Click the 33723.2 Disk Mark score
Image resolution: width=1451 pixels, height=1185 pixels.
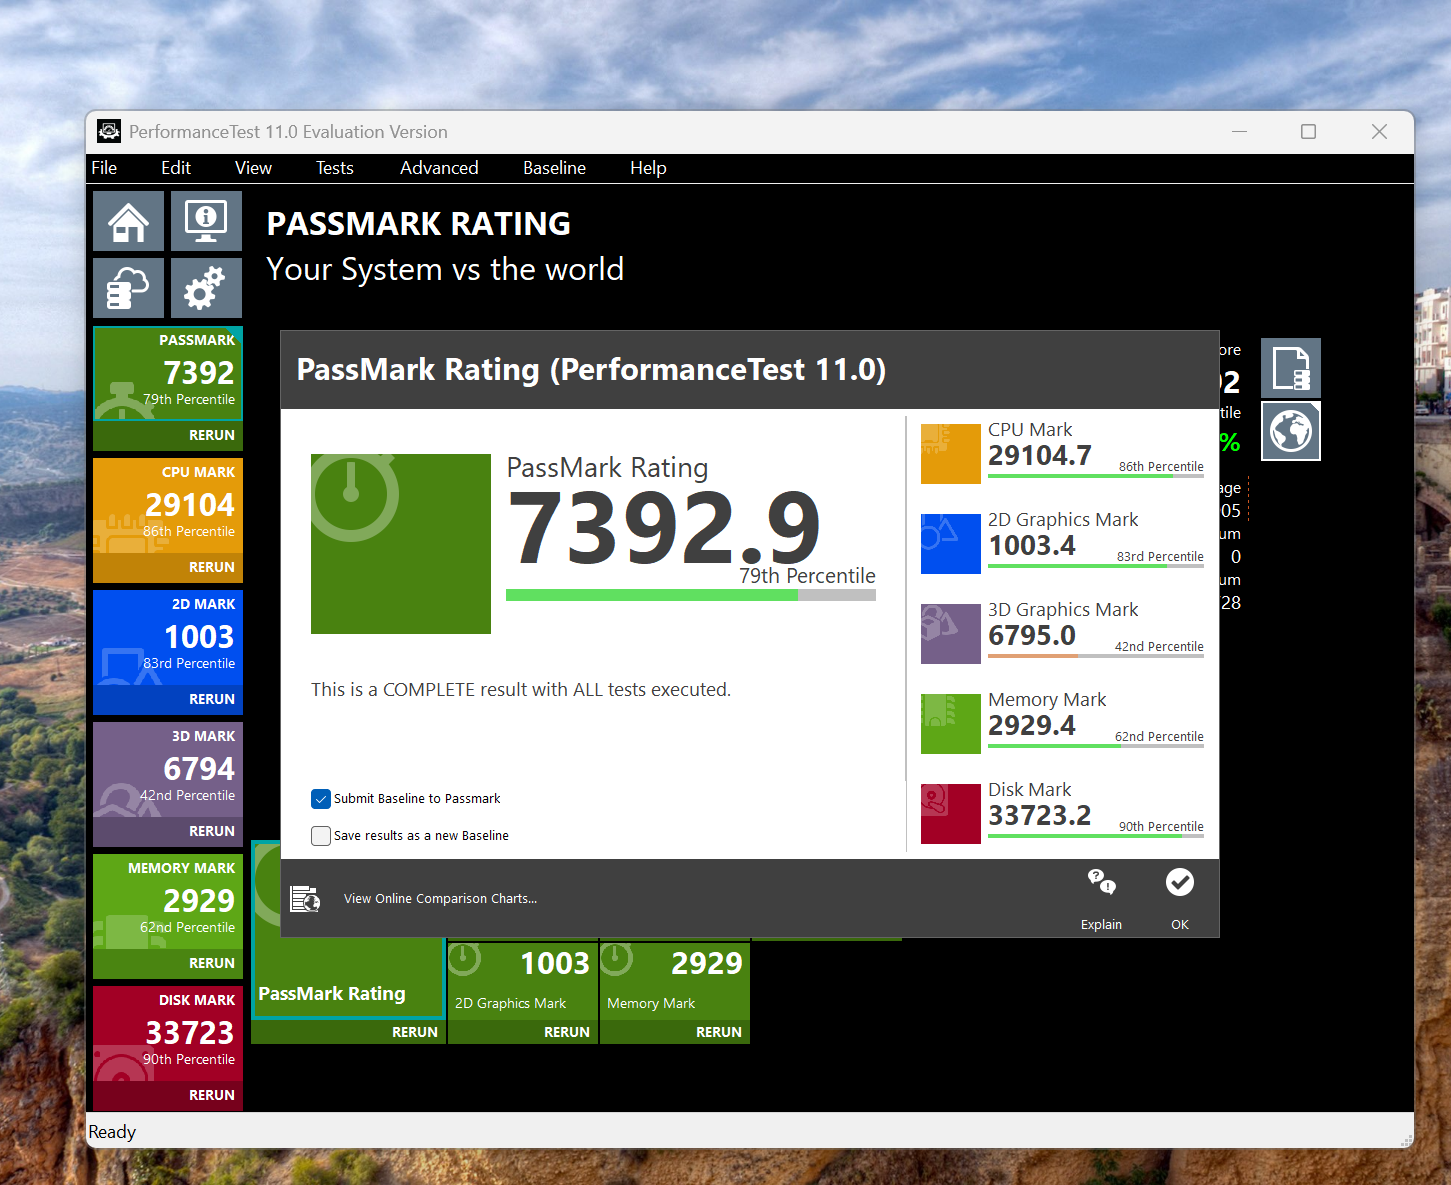(x=1040, y=815)
